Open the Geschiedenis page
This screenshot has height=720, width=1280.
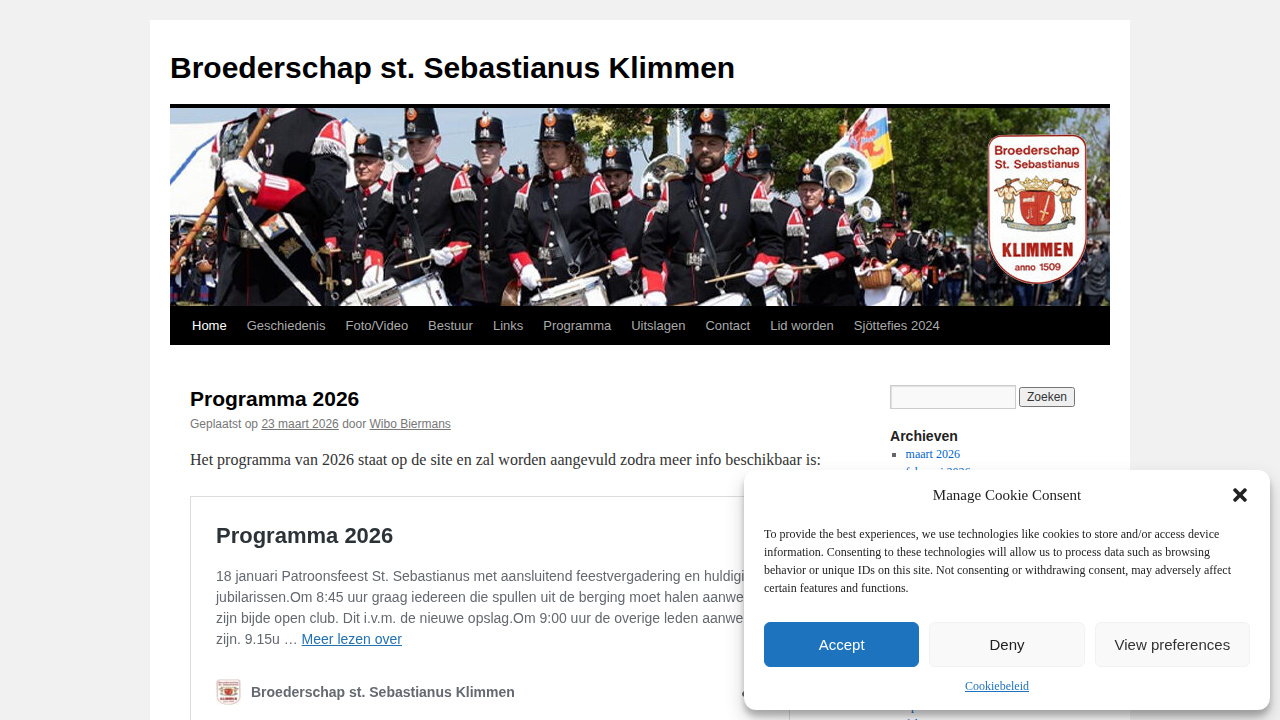(286, 325)
